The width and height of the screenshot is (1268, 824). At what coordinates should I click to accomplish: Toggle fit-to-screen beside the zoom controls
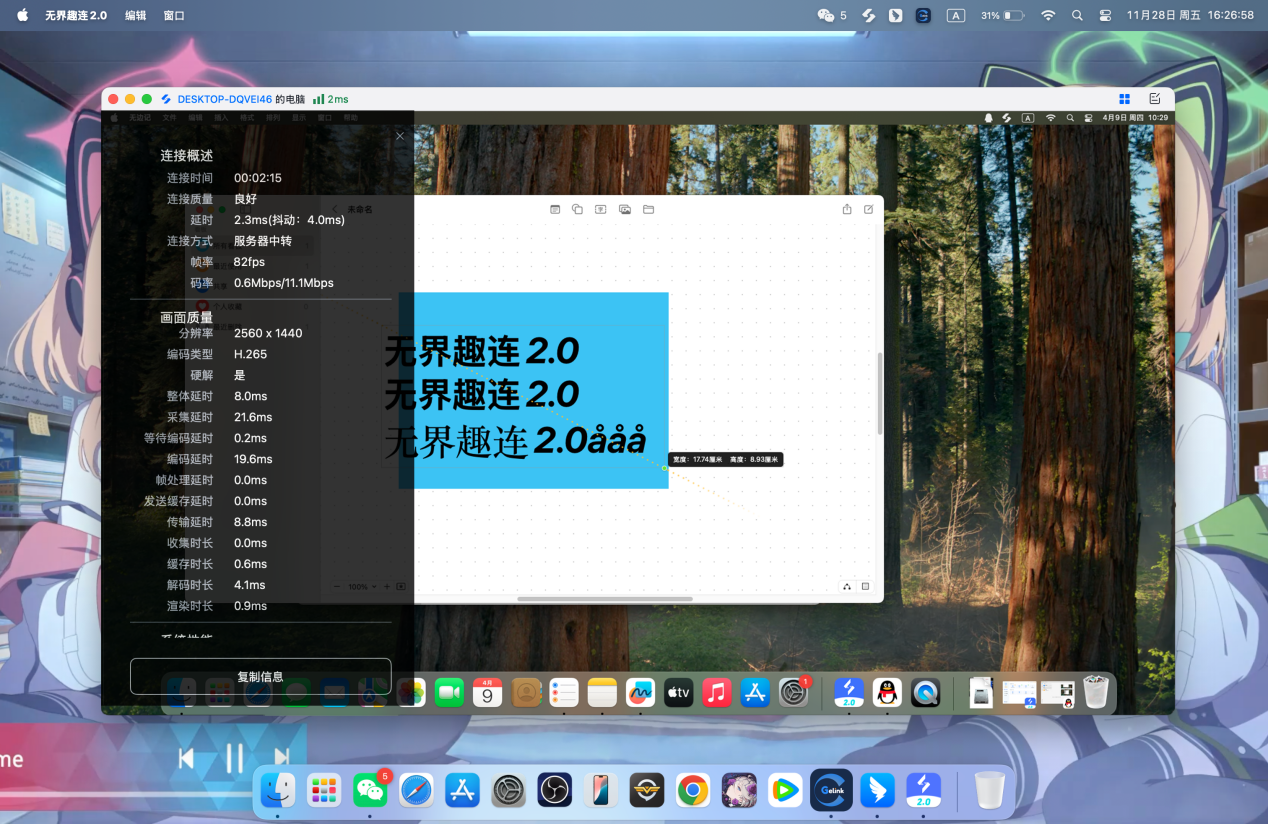pyautogui.click(x=400, y=587)
